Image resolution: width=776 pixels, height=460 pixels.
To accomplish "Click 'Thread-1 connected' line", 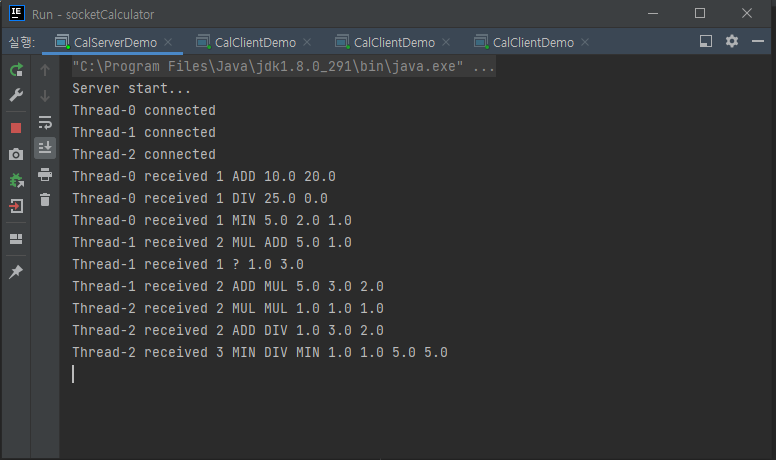I will [144, 132].
